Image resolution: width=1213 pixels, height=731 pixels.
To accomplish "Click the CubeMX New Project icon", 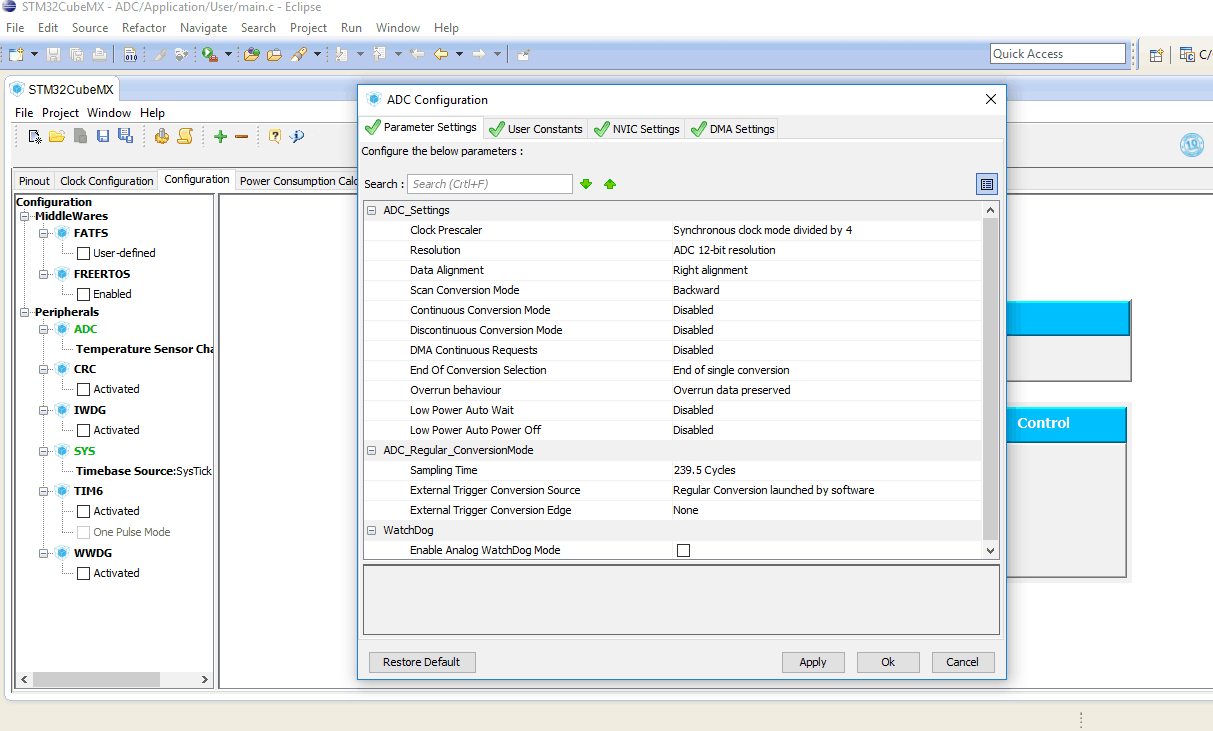I will (x=35, y=136).
